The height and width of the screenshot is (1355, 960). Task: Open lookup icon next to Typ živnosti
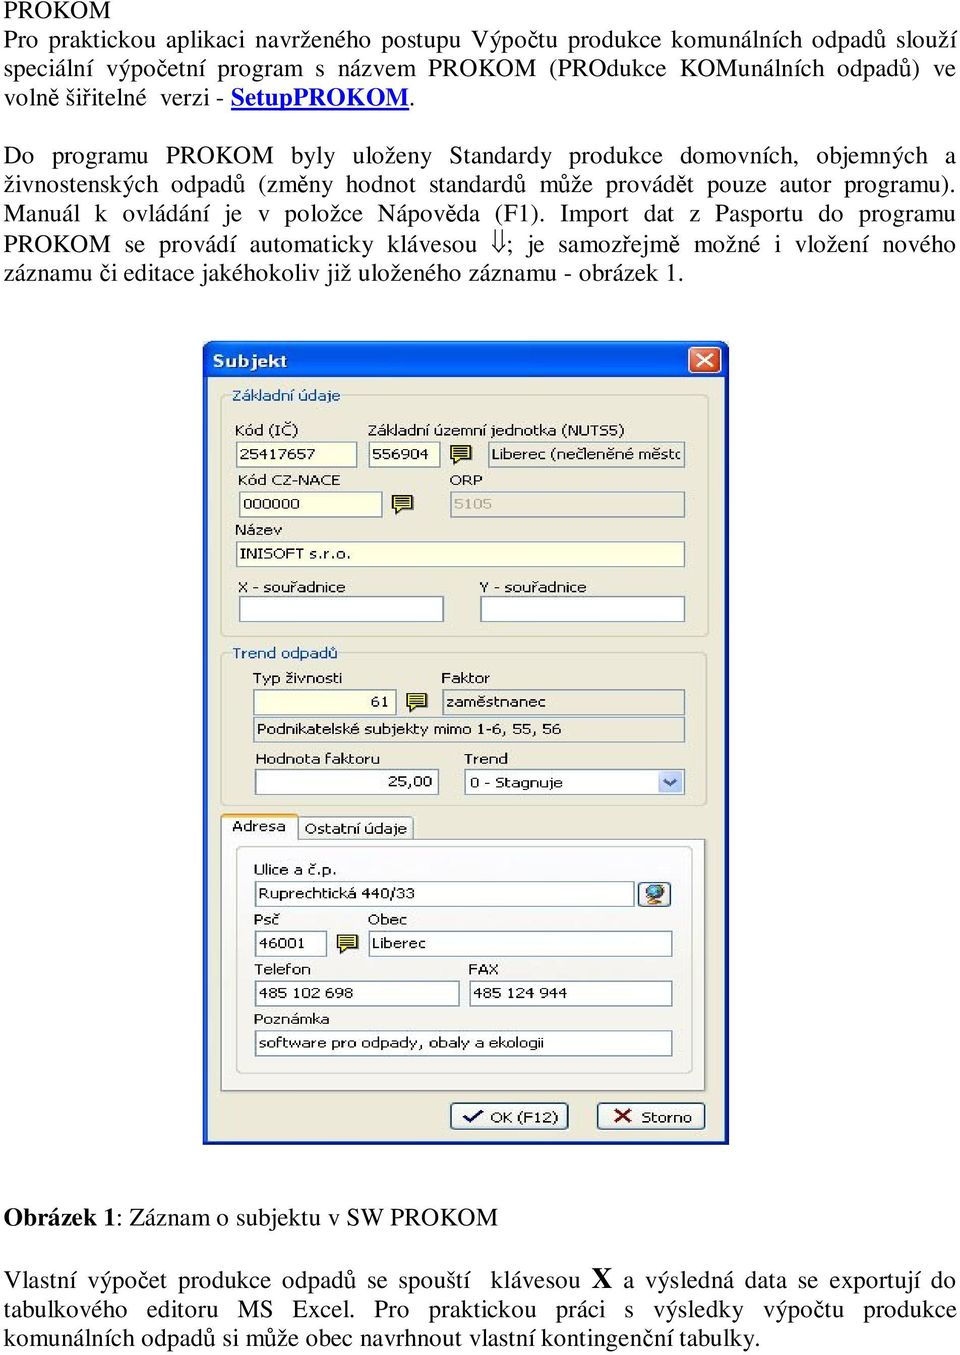pyautogui.click(x=417, y=702)
